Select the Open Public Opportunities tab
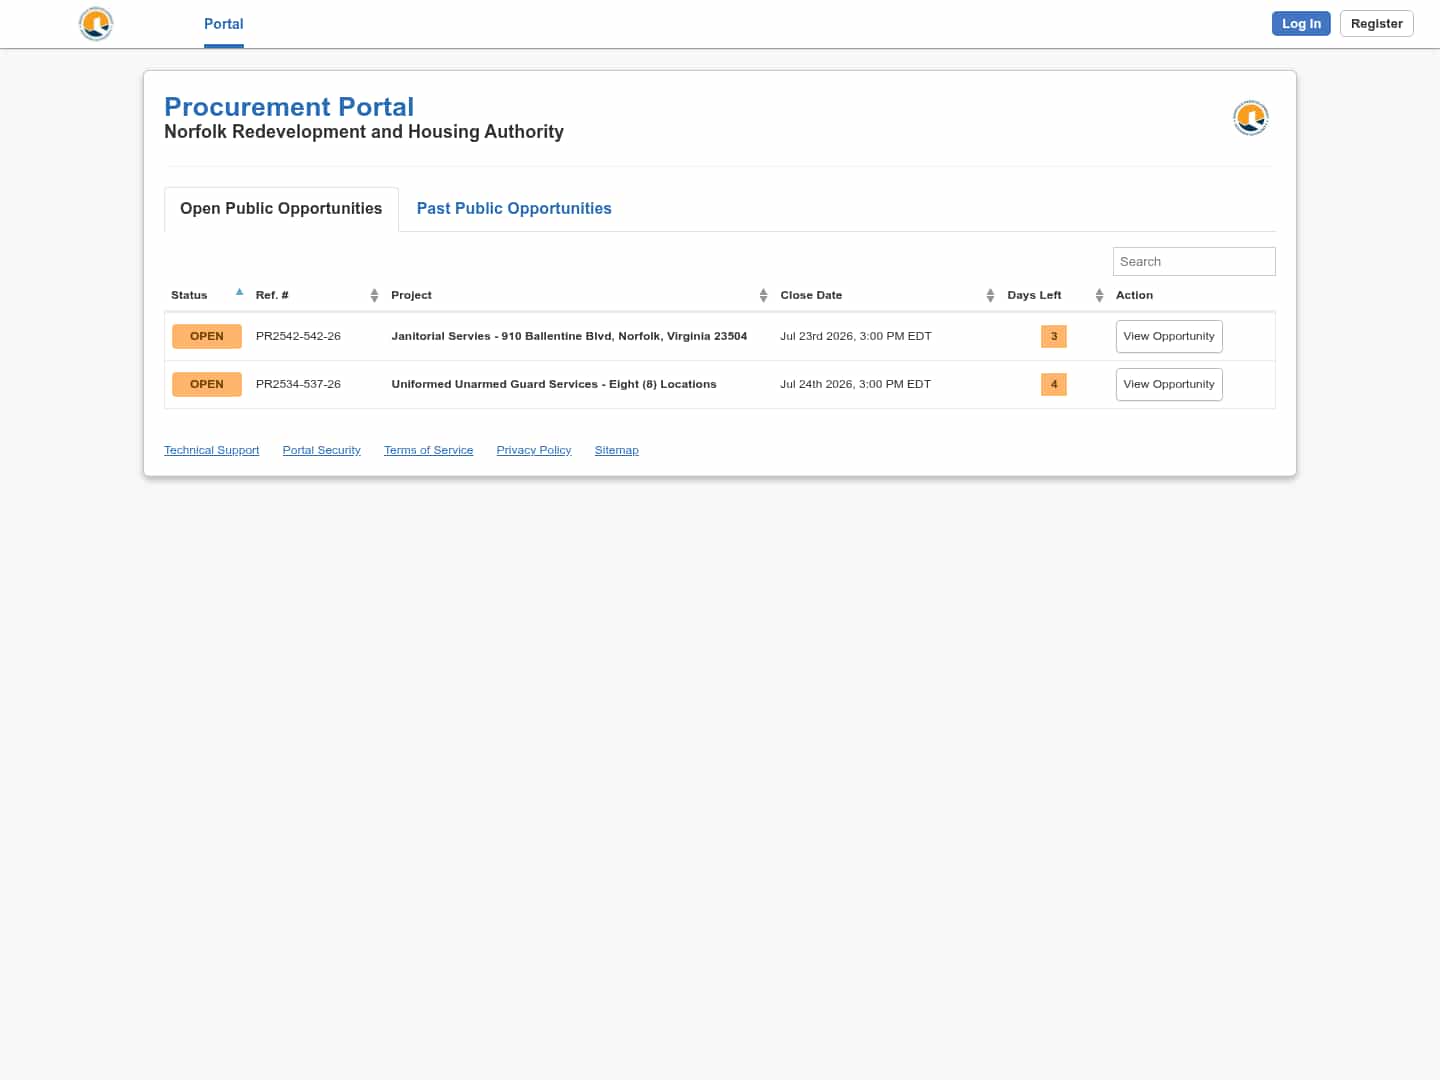 click(281, 209)
